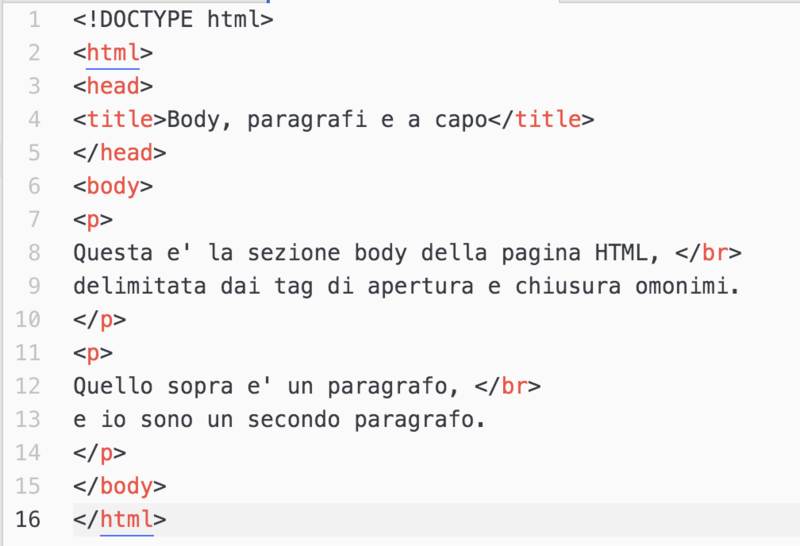Click the closing head tag on line 5
The image size is (800, 546).
pos(119,153)
